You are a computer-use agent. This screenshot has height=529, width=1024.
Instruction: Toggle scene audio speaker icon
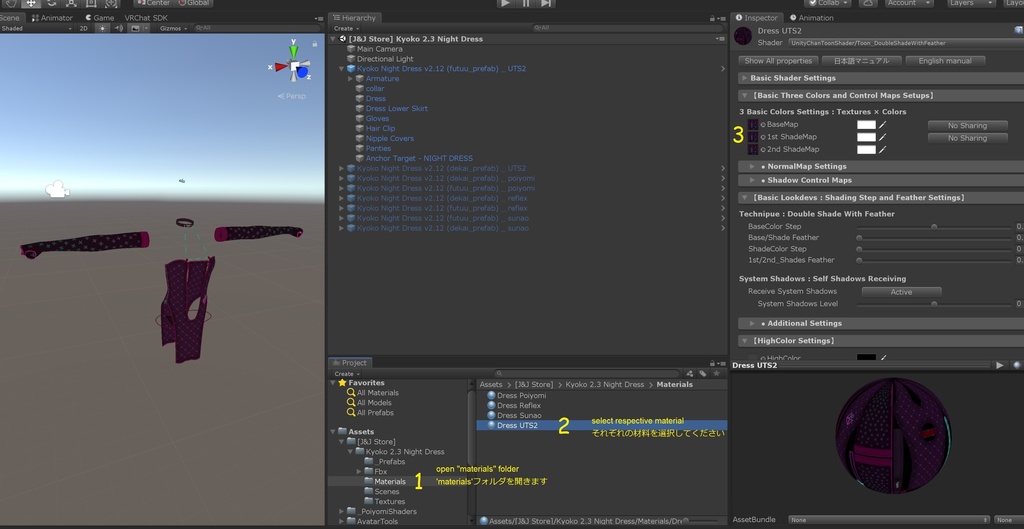click(x=119, y=28)
